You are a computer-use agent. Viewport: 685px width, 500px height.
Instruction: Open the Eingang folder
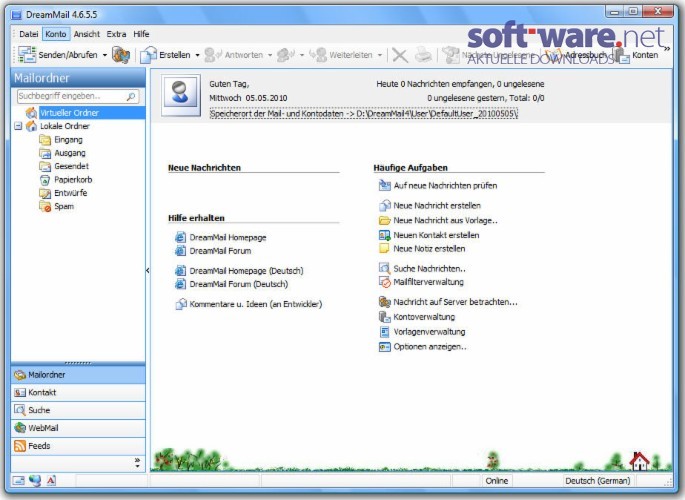click(x=68, y=140)
